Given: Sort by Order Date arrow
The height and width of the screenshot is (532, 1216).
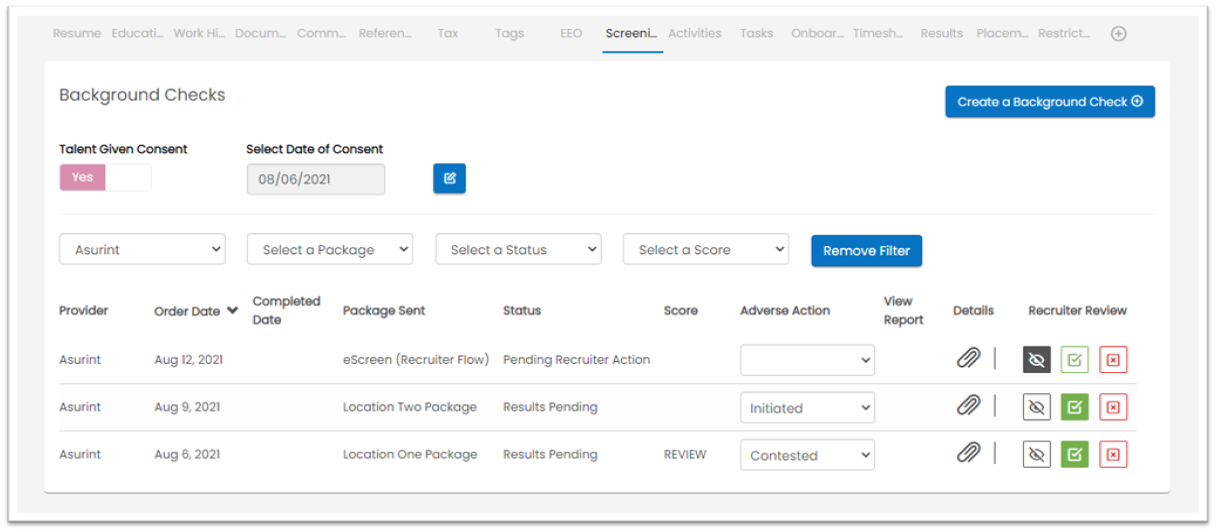Looking at the screenshot, I should click(233, 310).
